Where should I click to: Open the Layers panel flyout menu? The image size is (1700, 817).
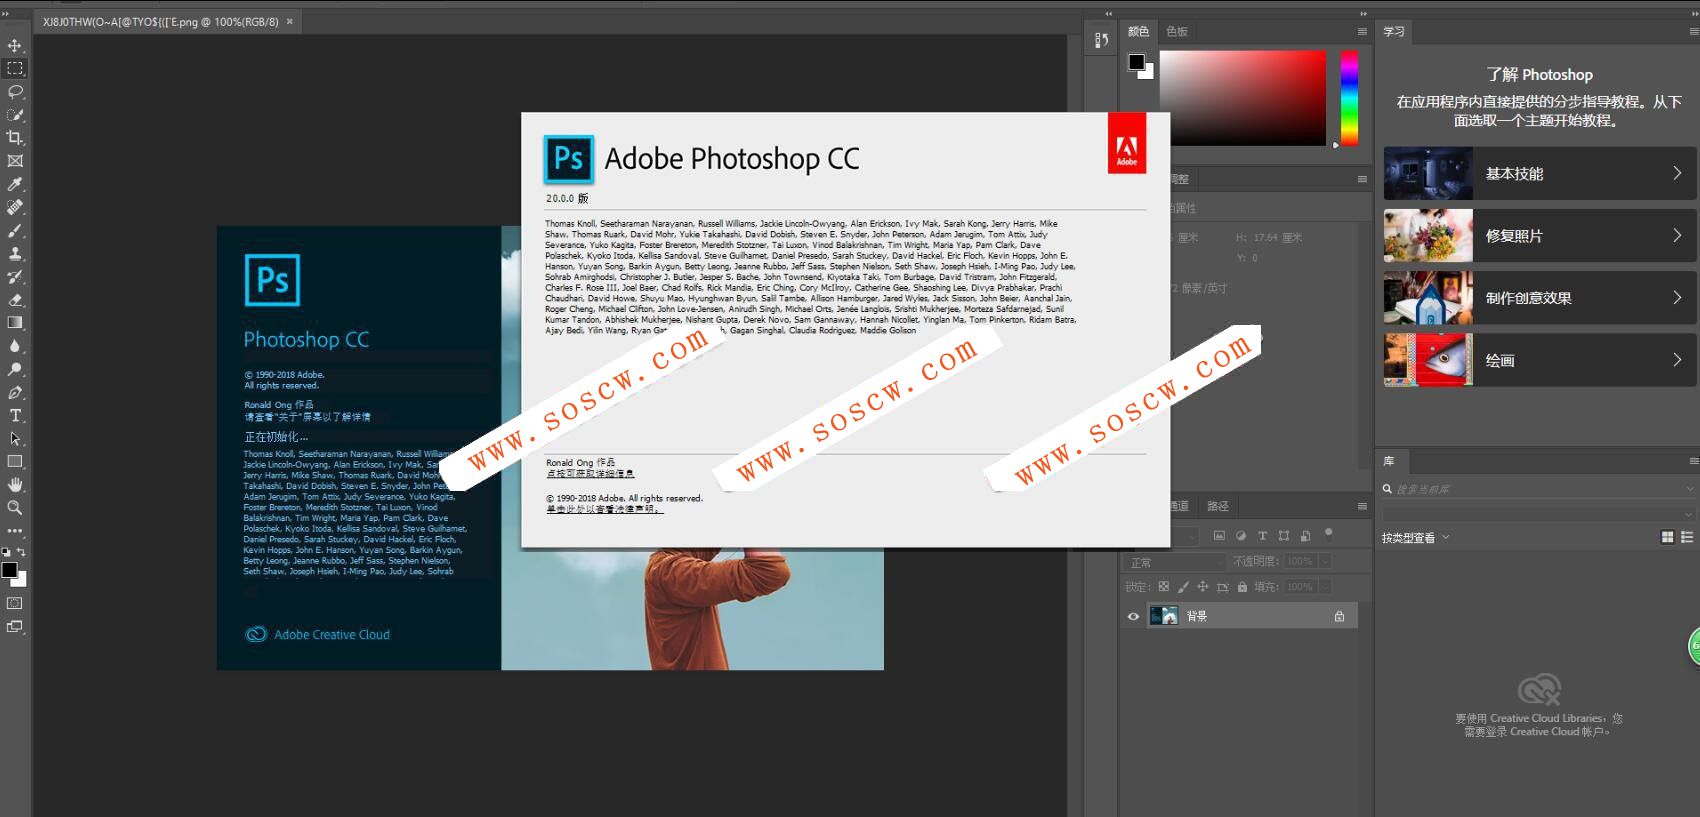(x=1362, y=506)
